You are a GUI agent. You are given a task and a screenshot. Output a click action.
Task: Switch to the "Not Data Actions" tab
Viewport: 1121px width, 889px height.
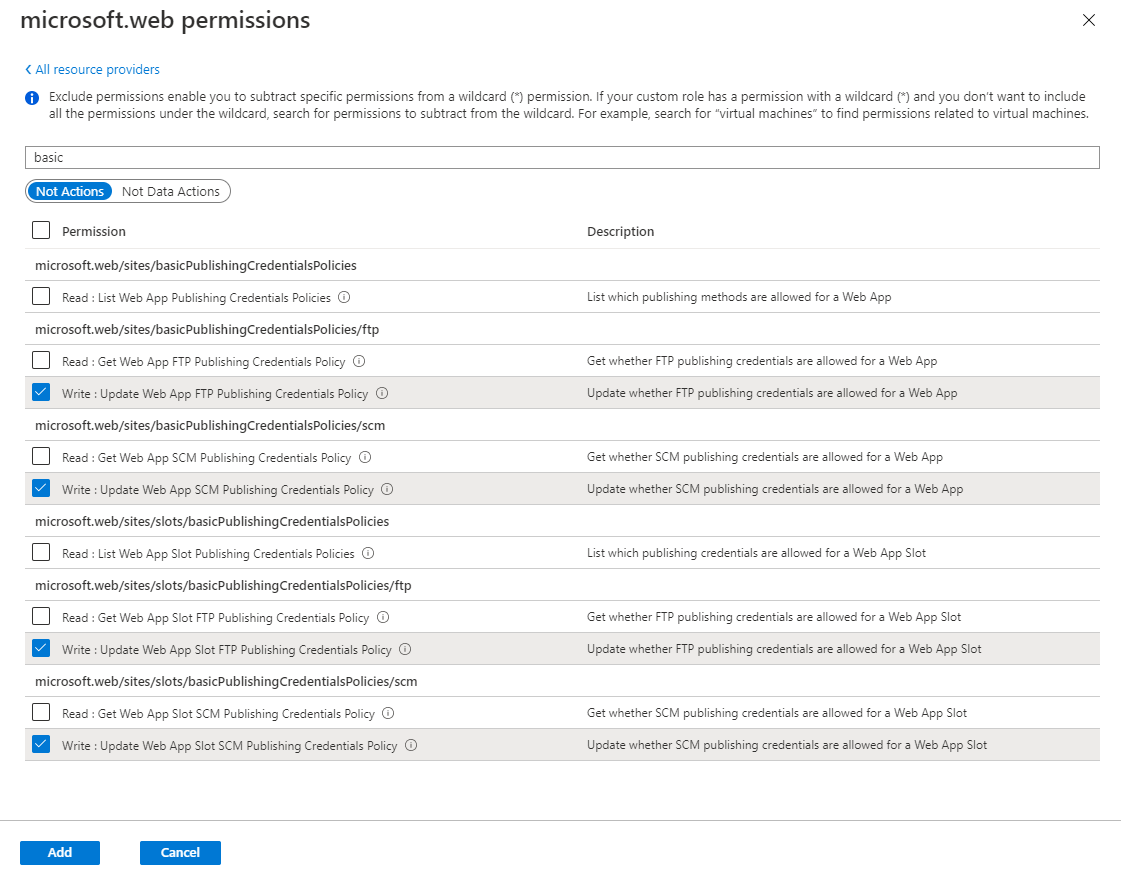pyautogui.click(x=170, y=191)
